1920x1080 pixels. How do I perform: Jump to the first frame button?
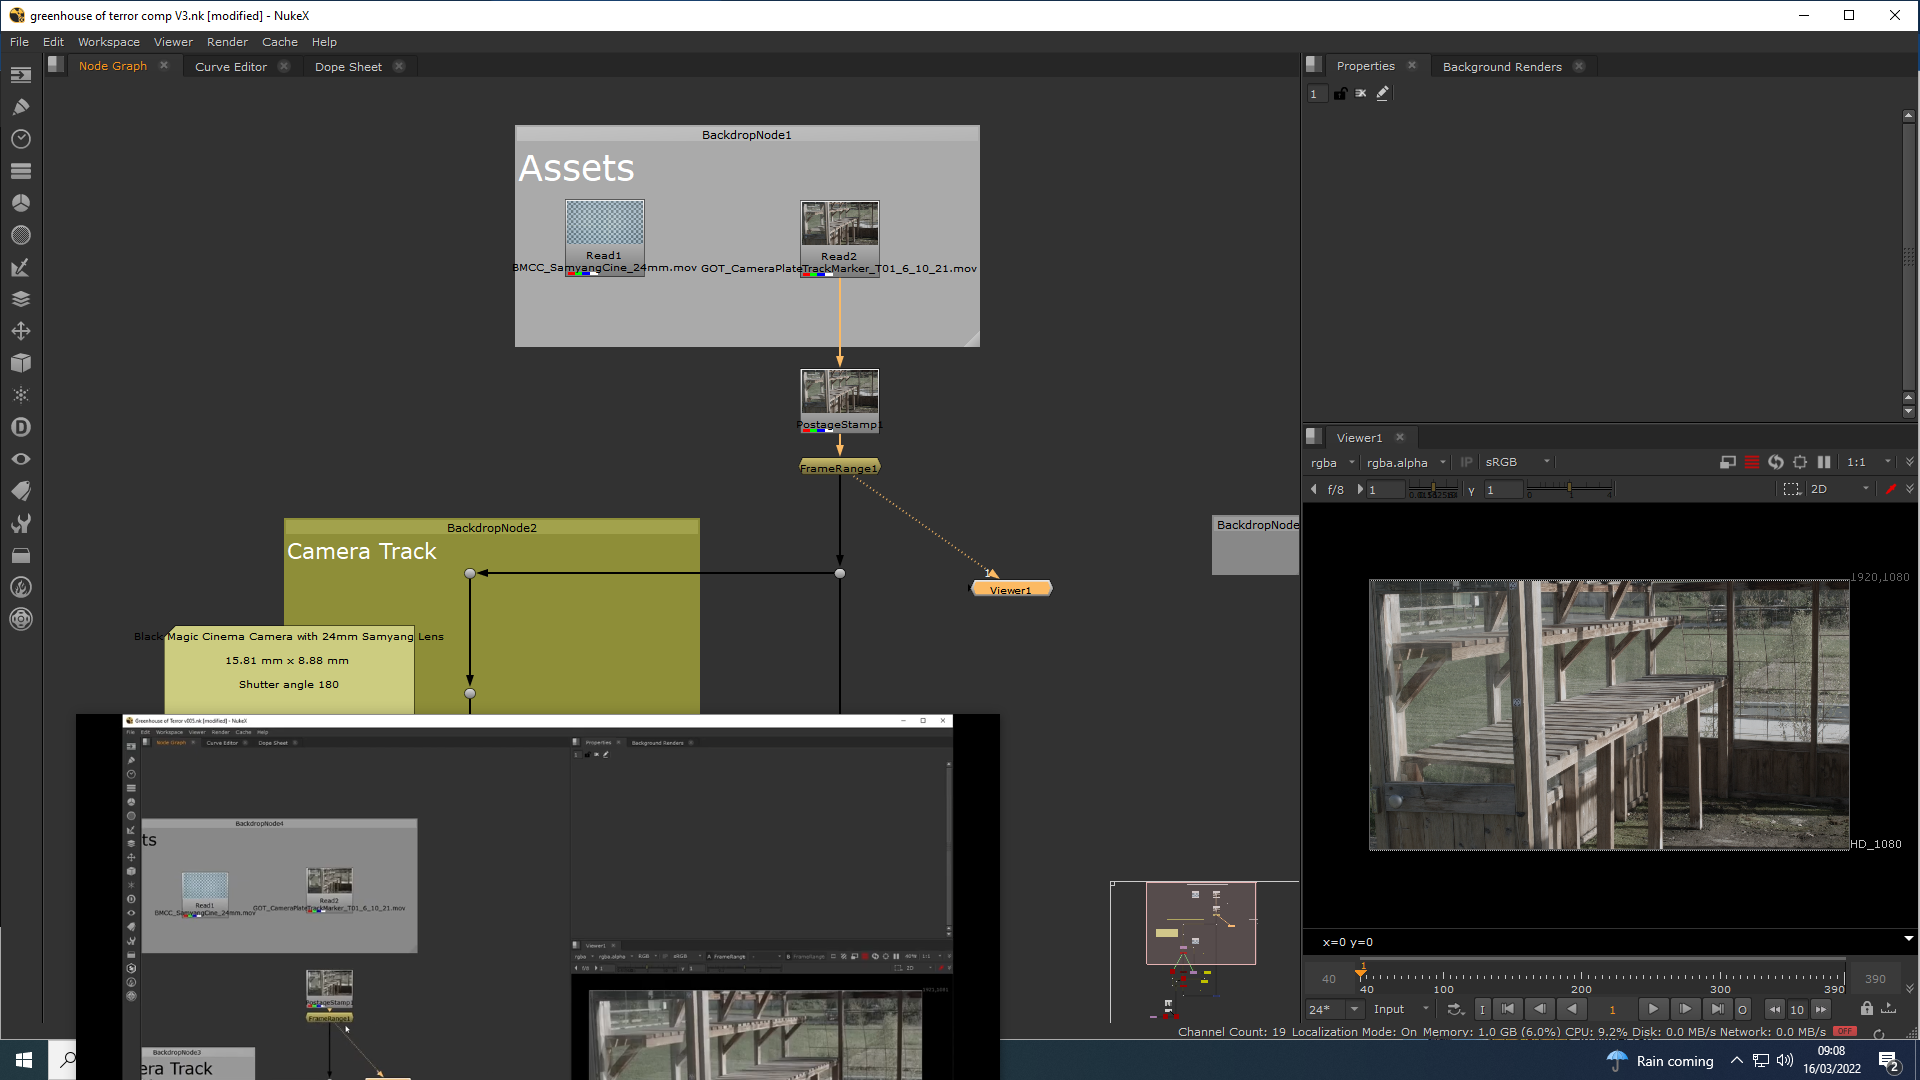[1508, 1009]
